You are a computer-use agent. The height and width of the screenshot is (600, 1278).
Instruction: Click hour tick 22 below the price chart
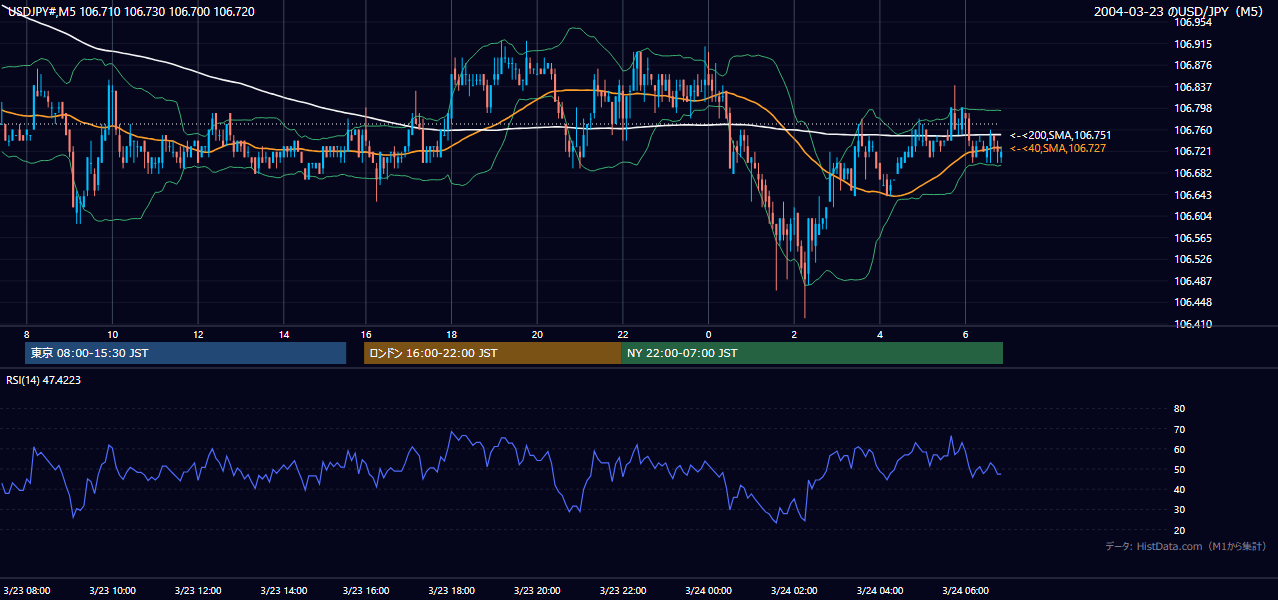click(x=622, y=334)
